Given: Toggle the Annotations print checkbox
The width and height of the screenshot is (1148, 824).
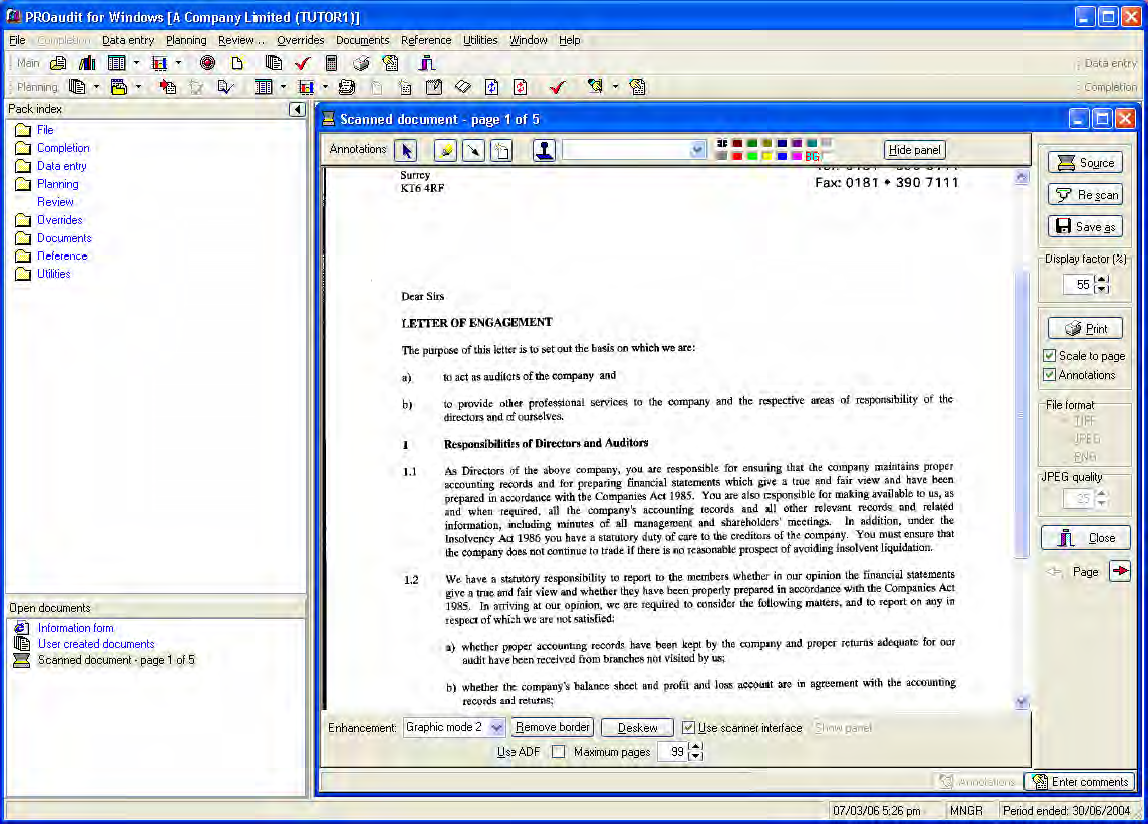Looking at the screenshot, I should (x=1049, y=374).
